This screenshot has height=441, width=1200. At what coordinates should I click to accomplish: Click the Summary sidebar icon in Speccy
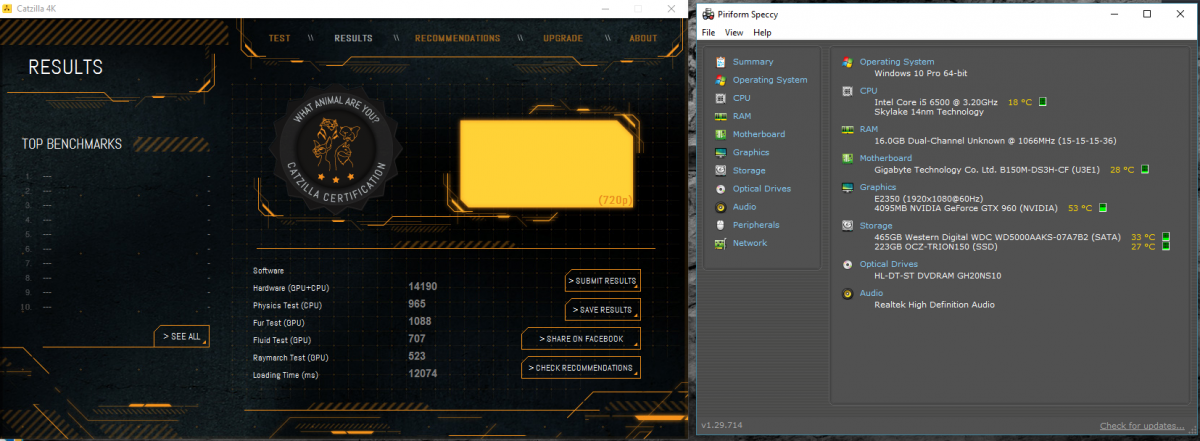(721, 62)
